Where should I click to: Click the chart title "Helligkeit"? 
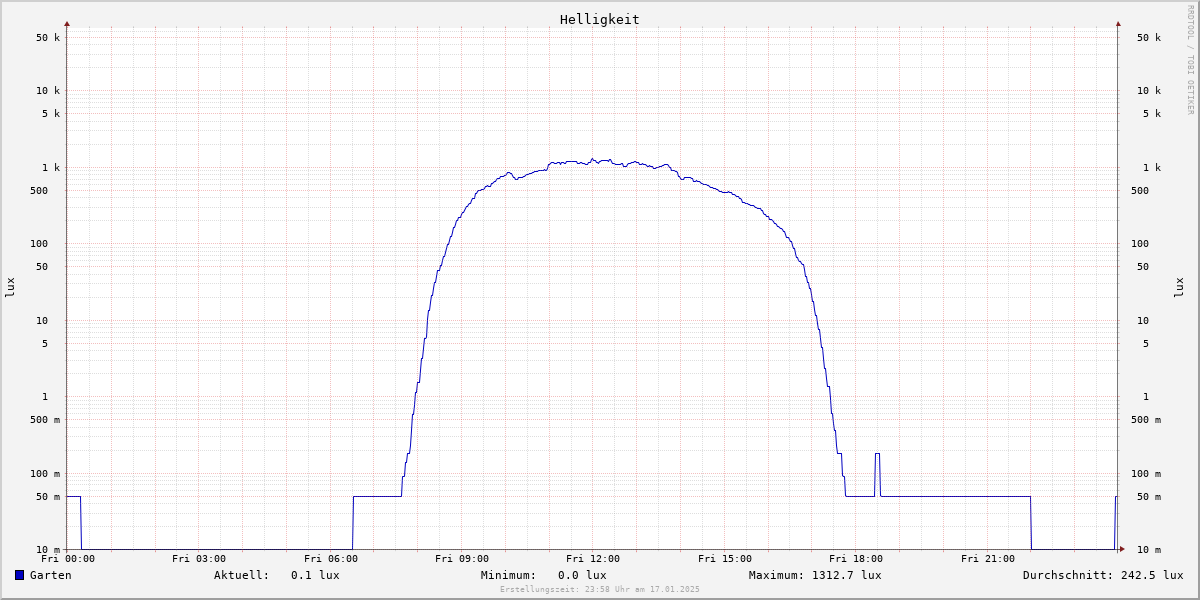click(x=600, y=19)
